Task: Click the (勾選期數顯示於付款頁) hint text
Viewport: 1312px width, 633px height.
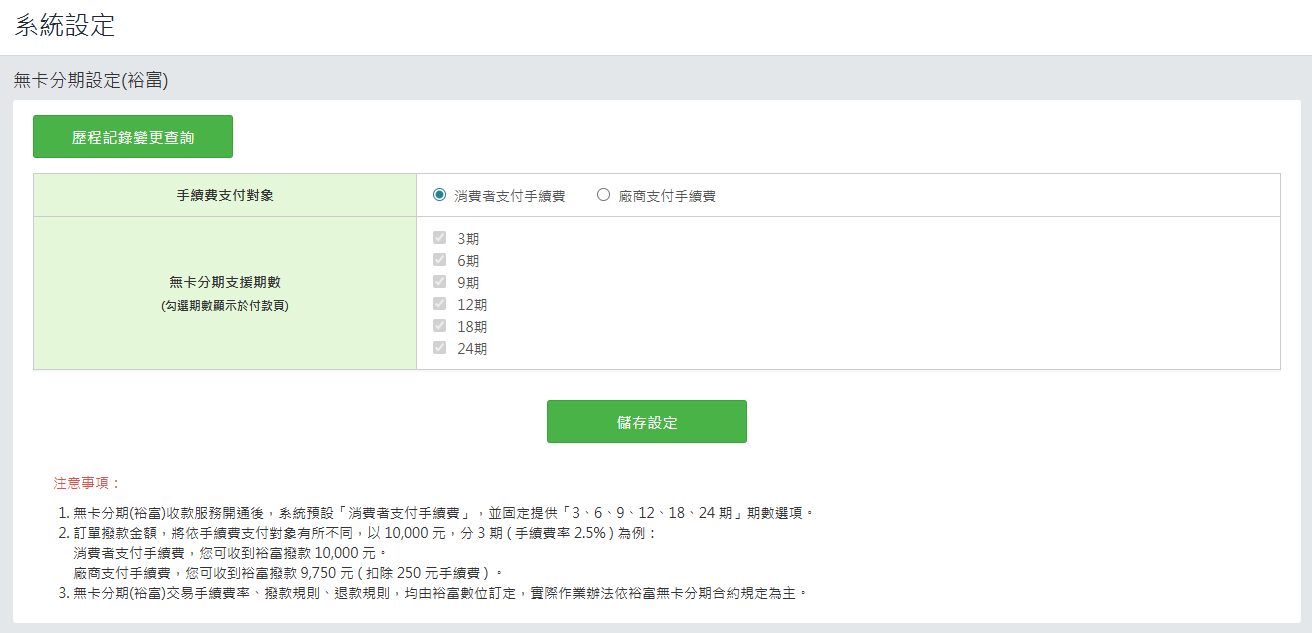Action: pyautogui.click(x=225, y=306)
